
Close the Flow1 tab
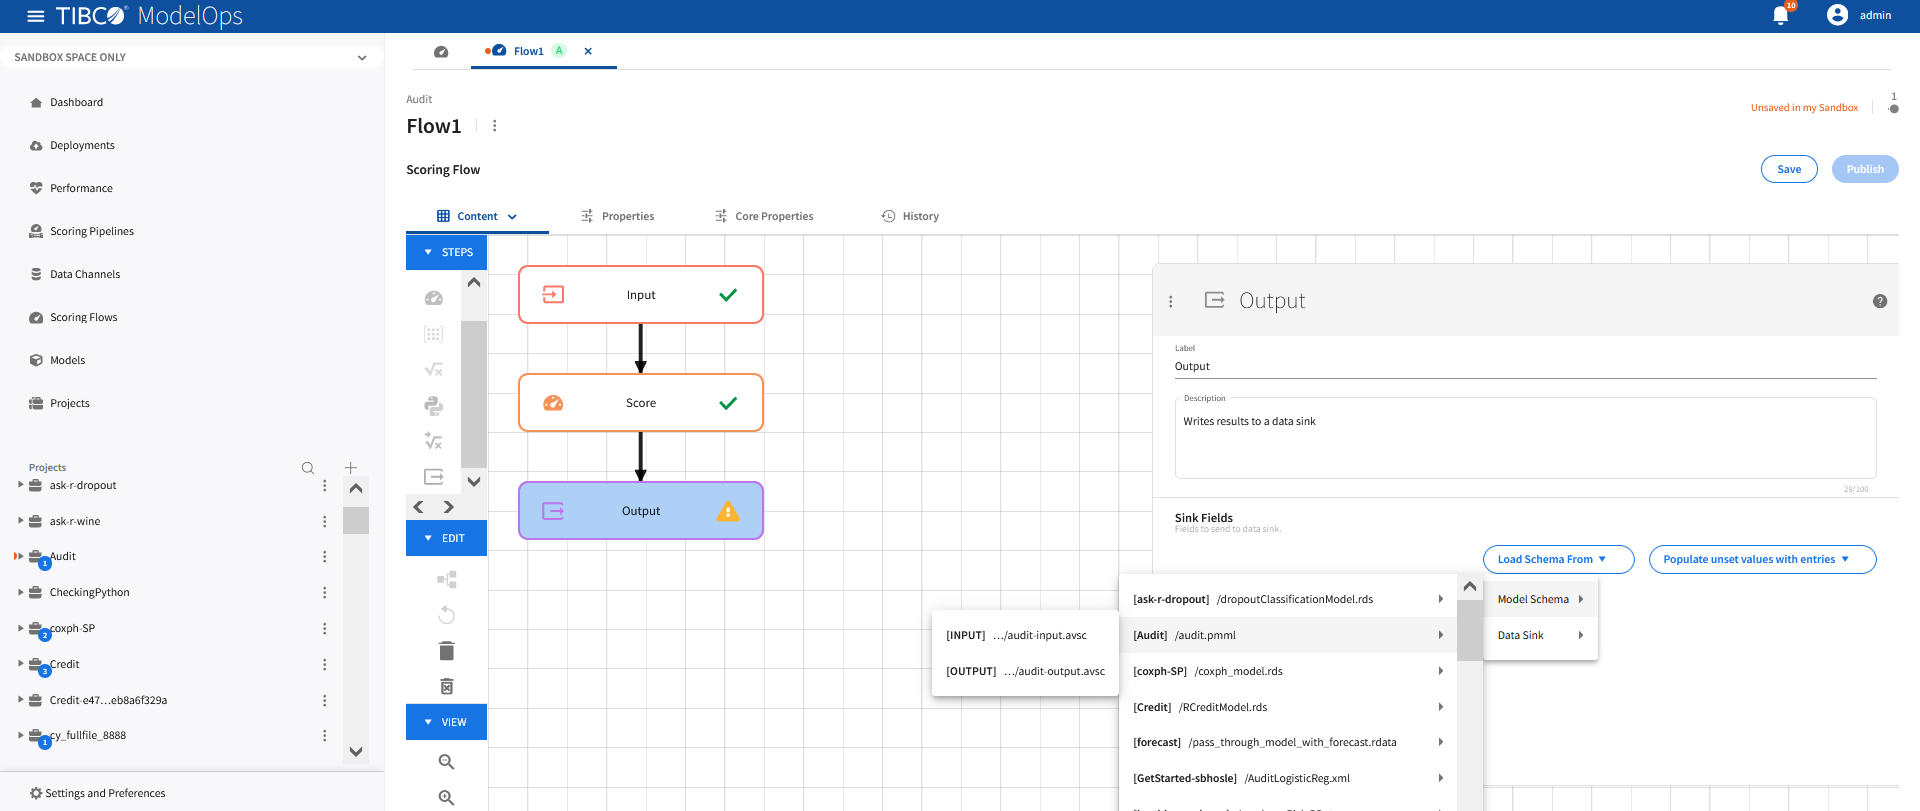588,51
